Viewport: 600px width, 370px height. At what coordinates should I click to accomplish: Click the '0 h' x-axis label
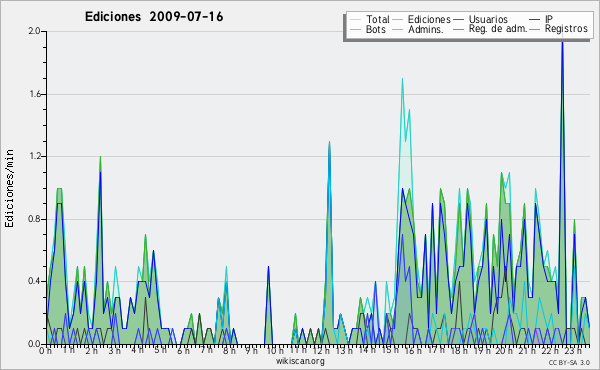point(45,351)
